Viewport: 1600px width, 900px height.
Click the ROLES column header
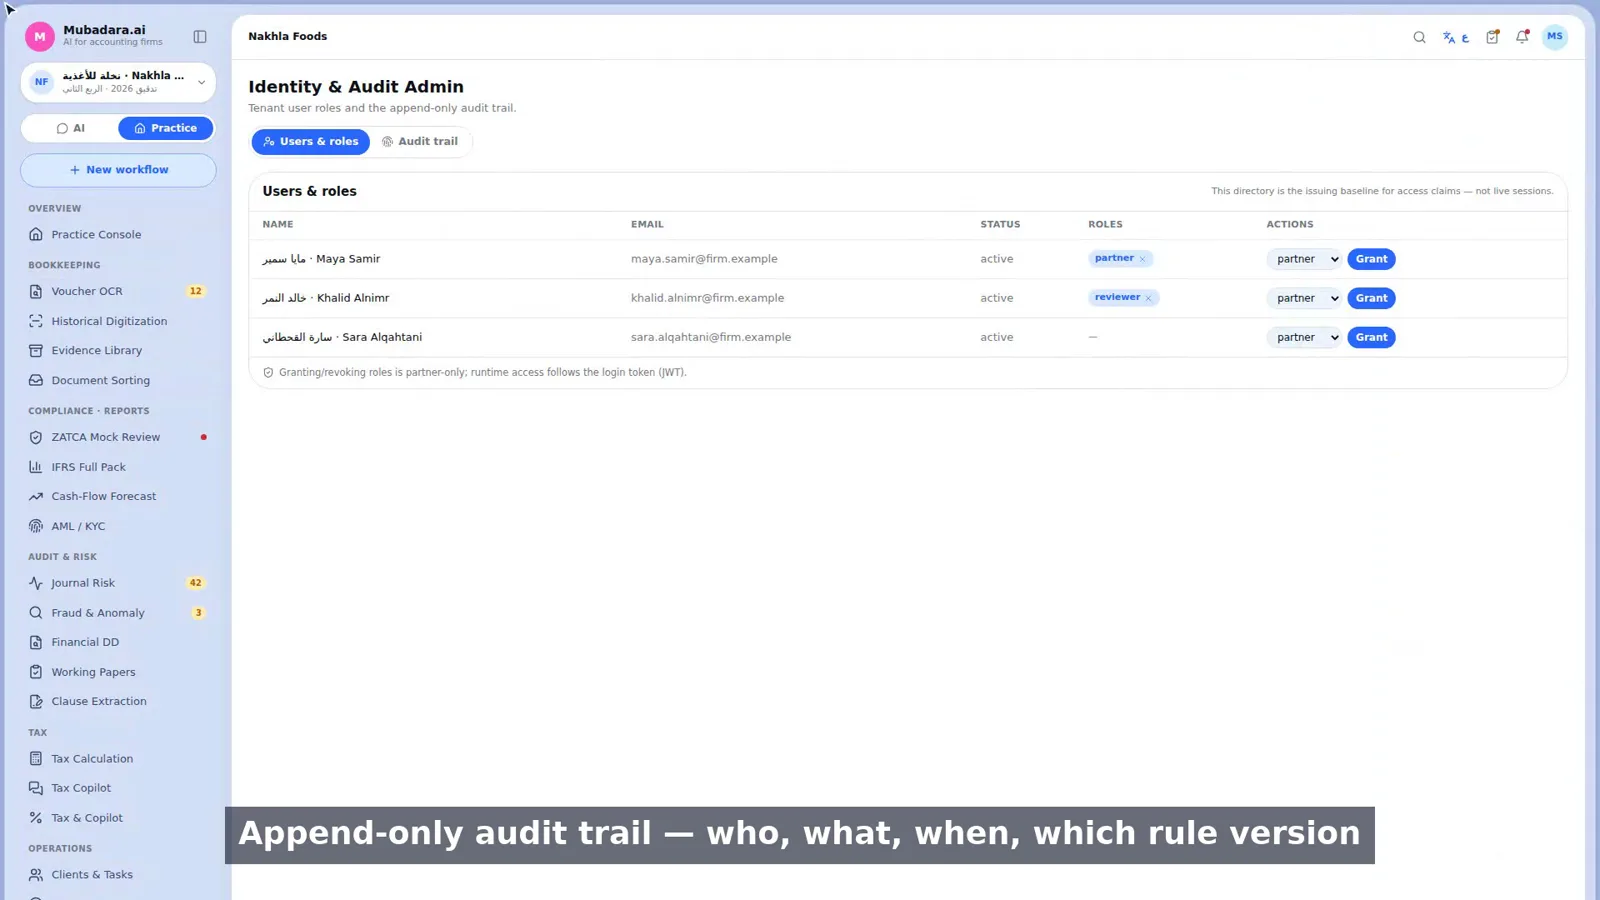pyautogui.click(x=1105, y=225)
